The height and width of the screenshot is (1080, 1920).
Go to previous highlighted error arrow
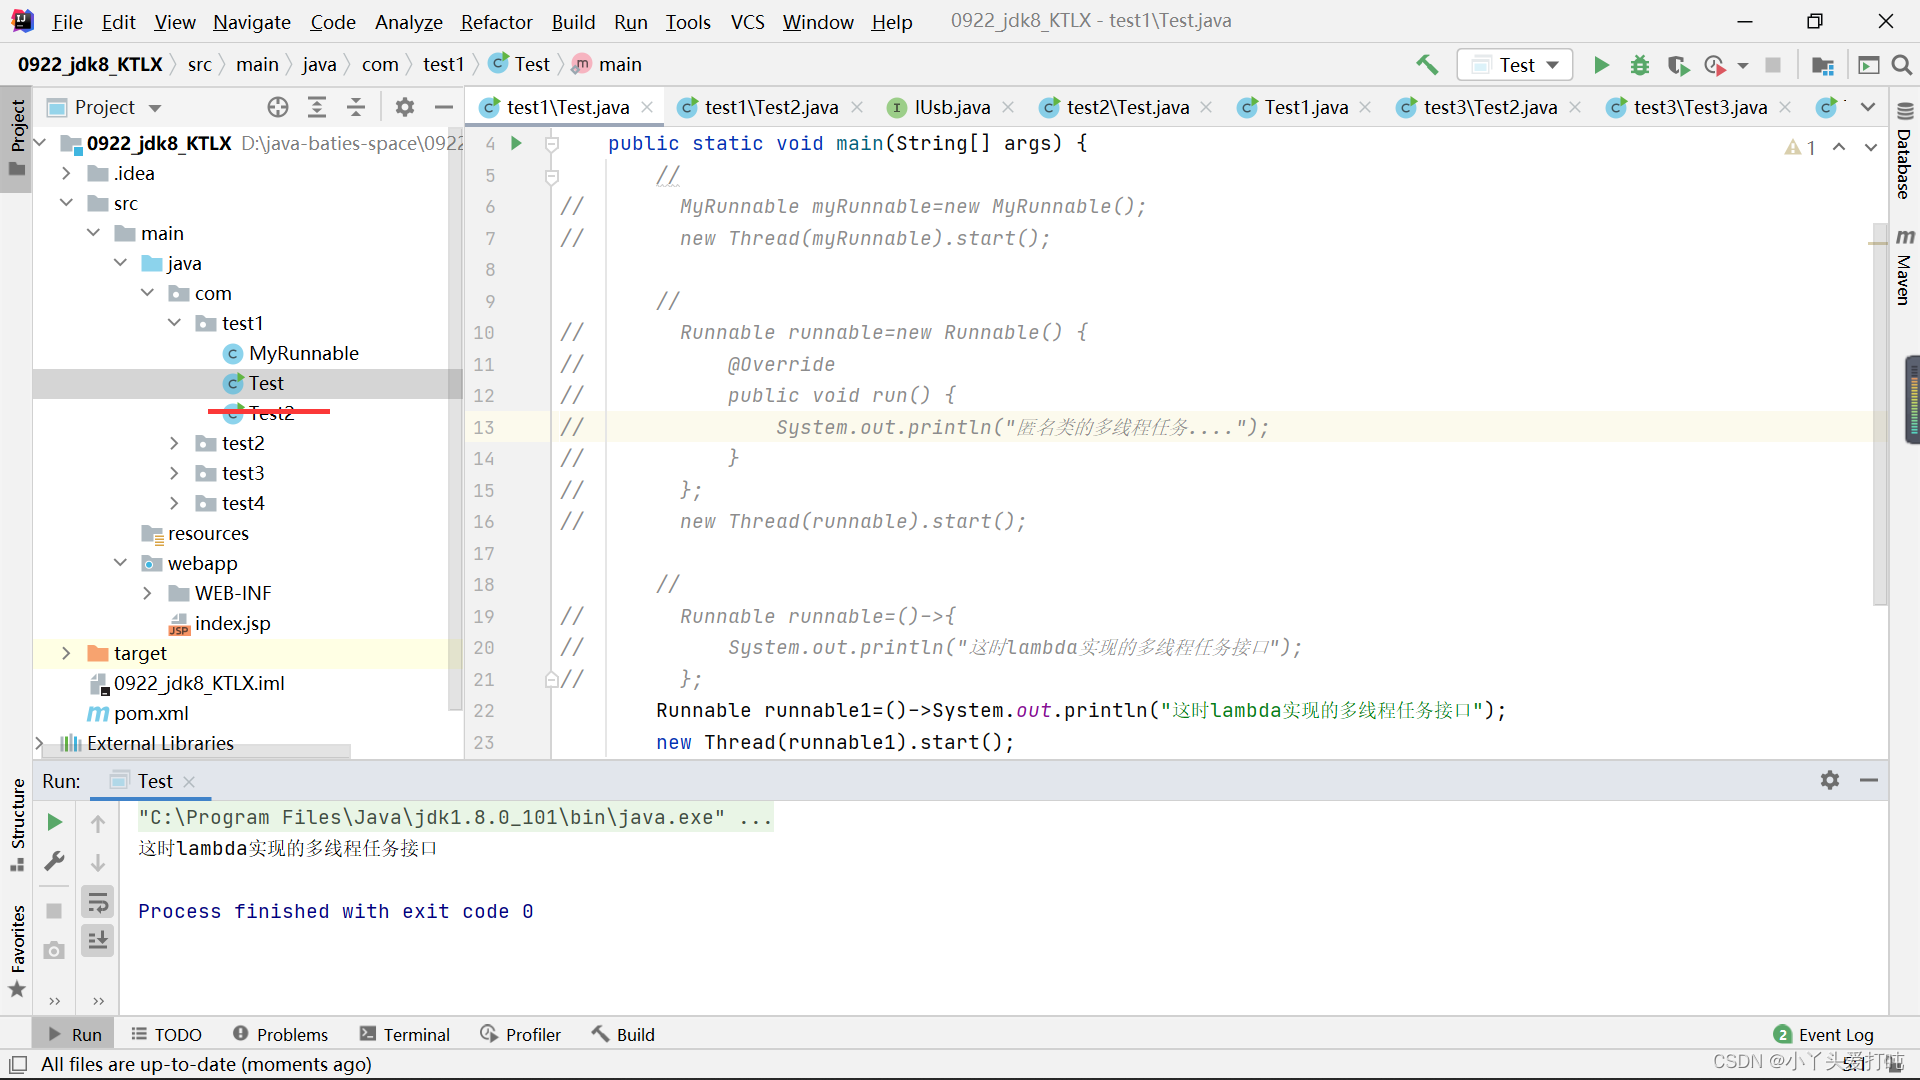click(x=1839, y=147)
